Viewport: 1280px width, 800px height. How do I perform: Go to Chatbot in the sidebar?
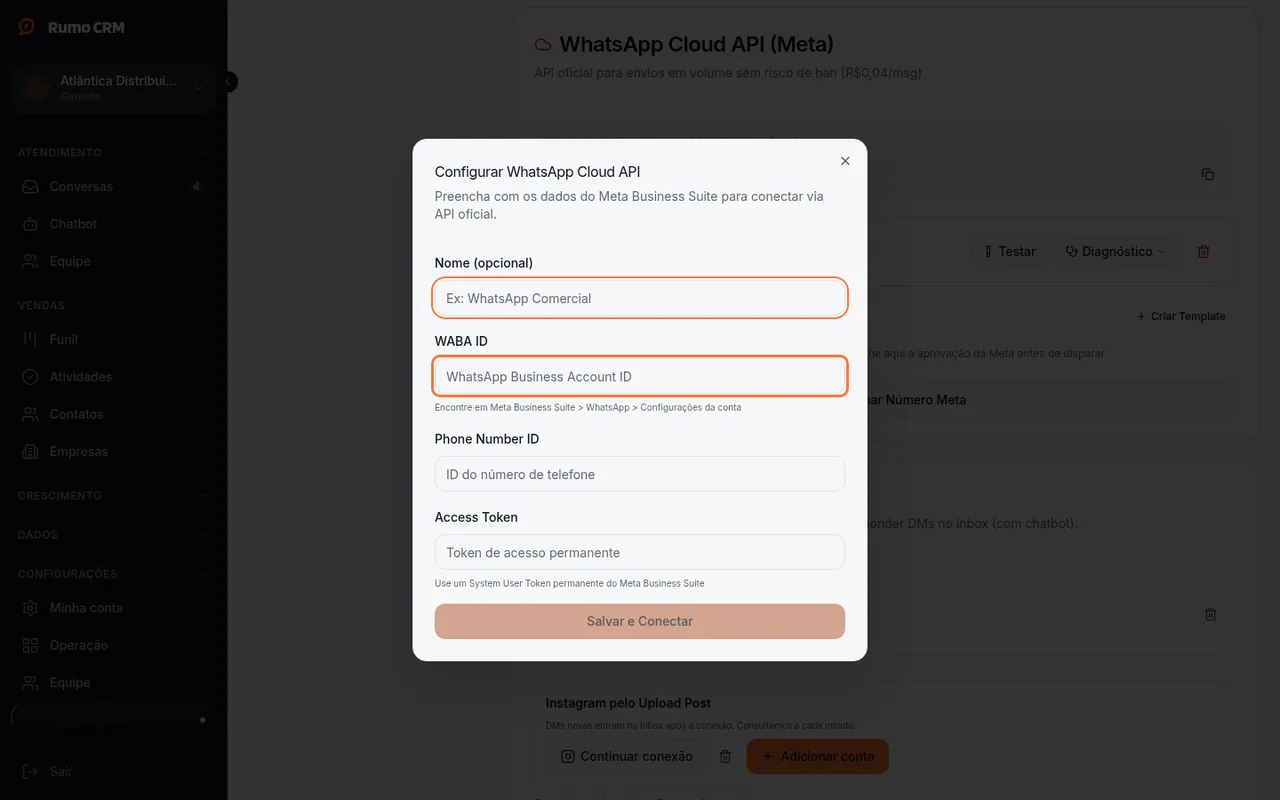point(114,224)
